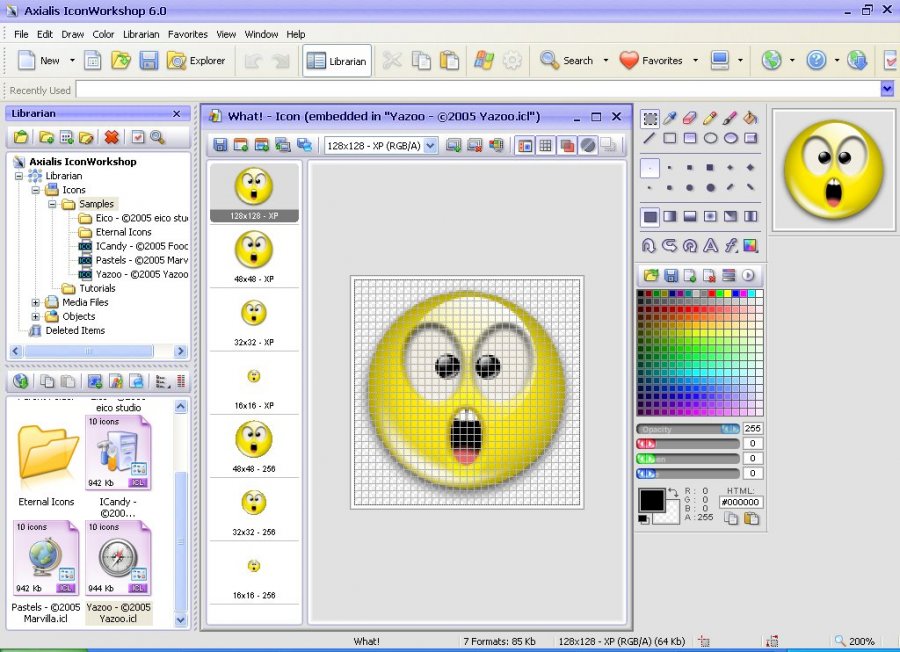The image size is (900, 652).
Task: Toggle the Librarian panel button
Action: (336, 60)
